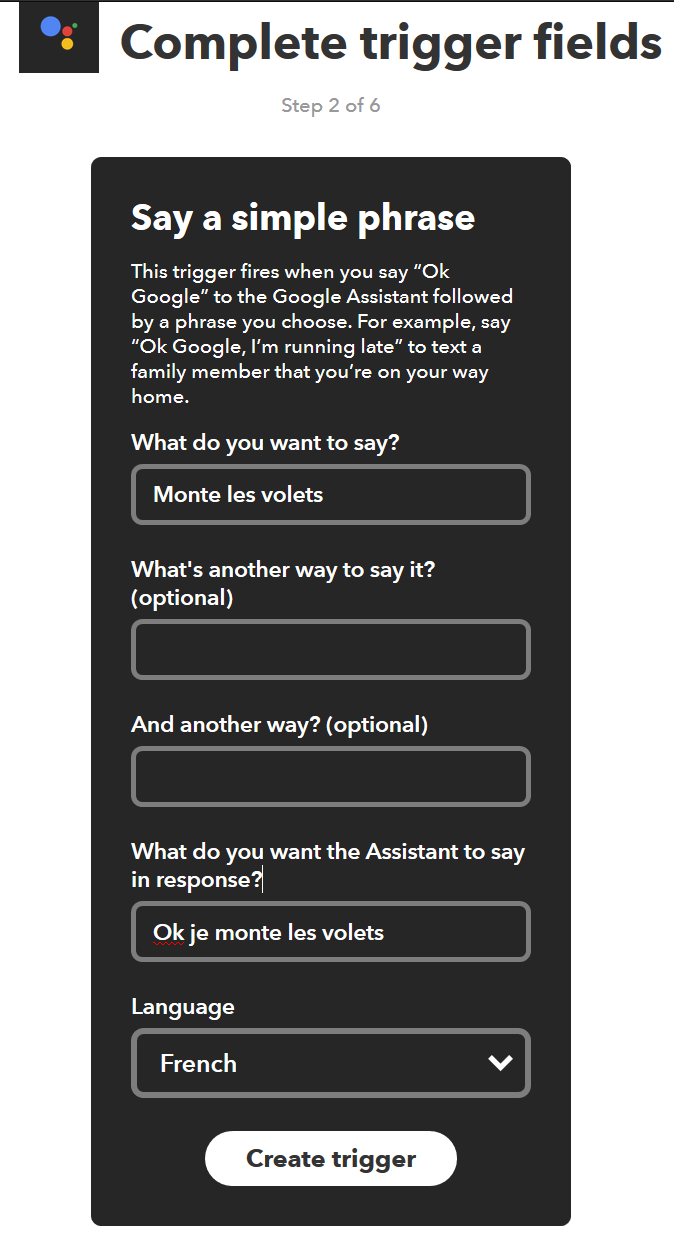The image size is (674, 1245).
Task: Click the Google Assistant logo icon
Action: [x=59, y=37]
